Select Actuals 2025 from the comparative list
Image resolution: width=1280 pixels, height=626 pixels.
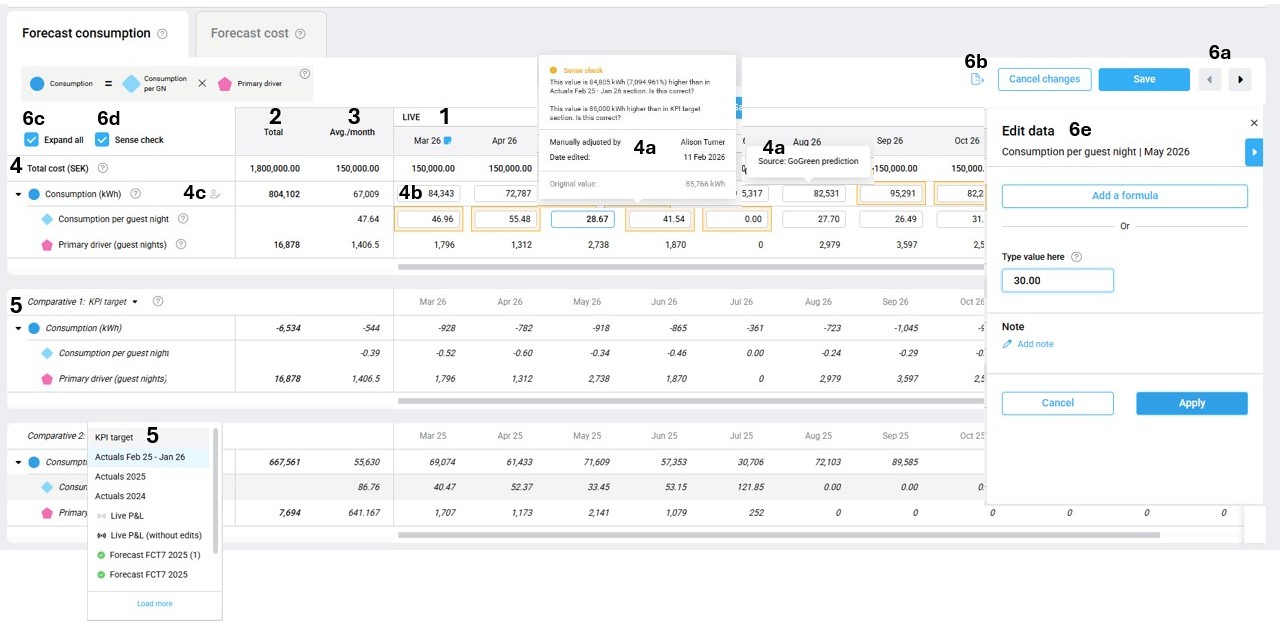point(120,477)
